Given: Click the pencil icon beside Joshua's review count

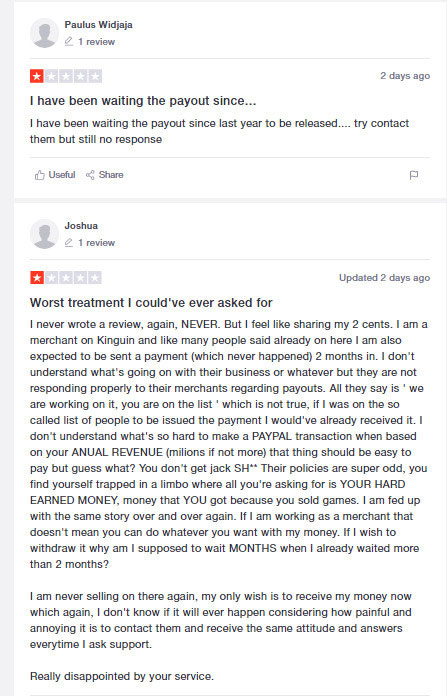Looking at the screenshot, I should coord(69,243).
